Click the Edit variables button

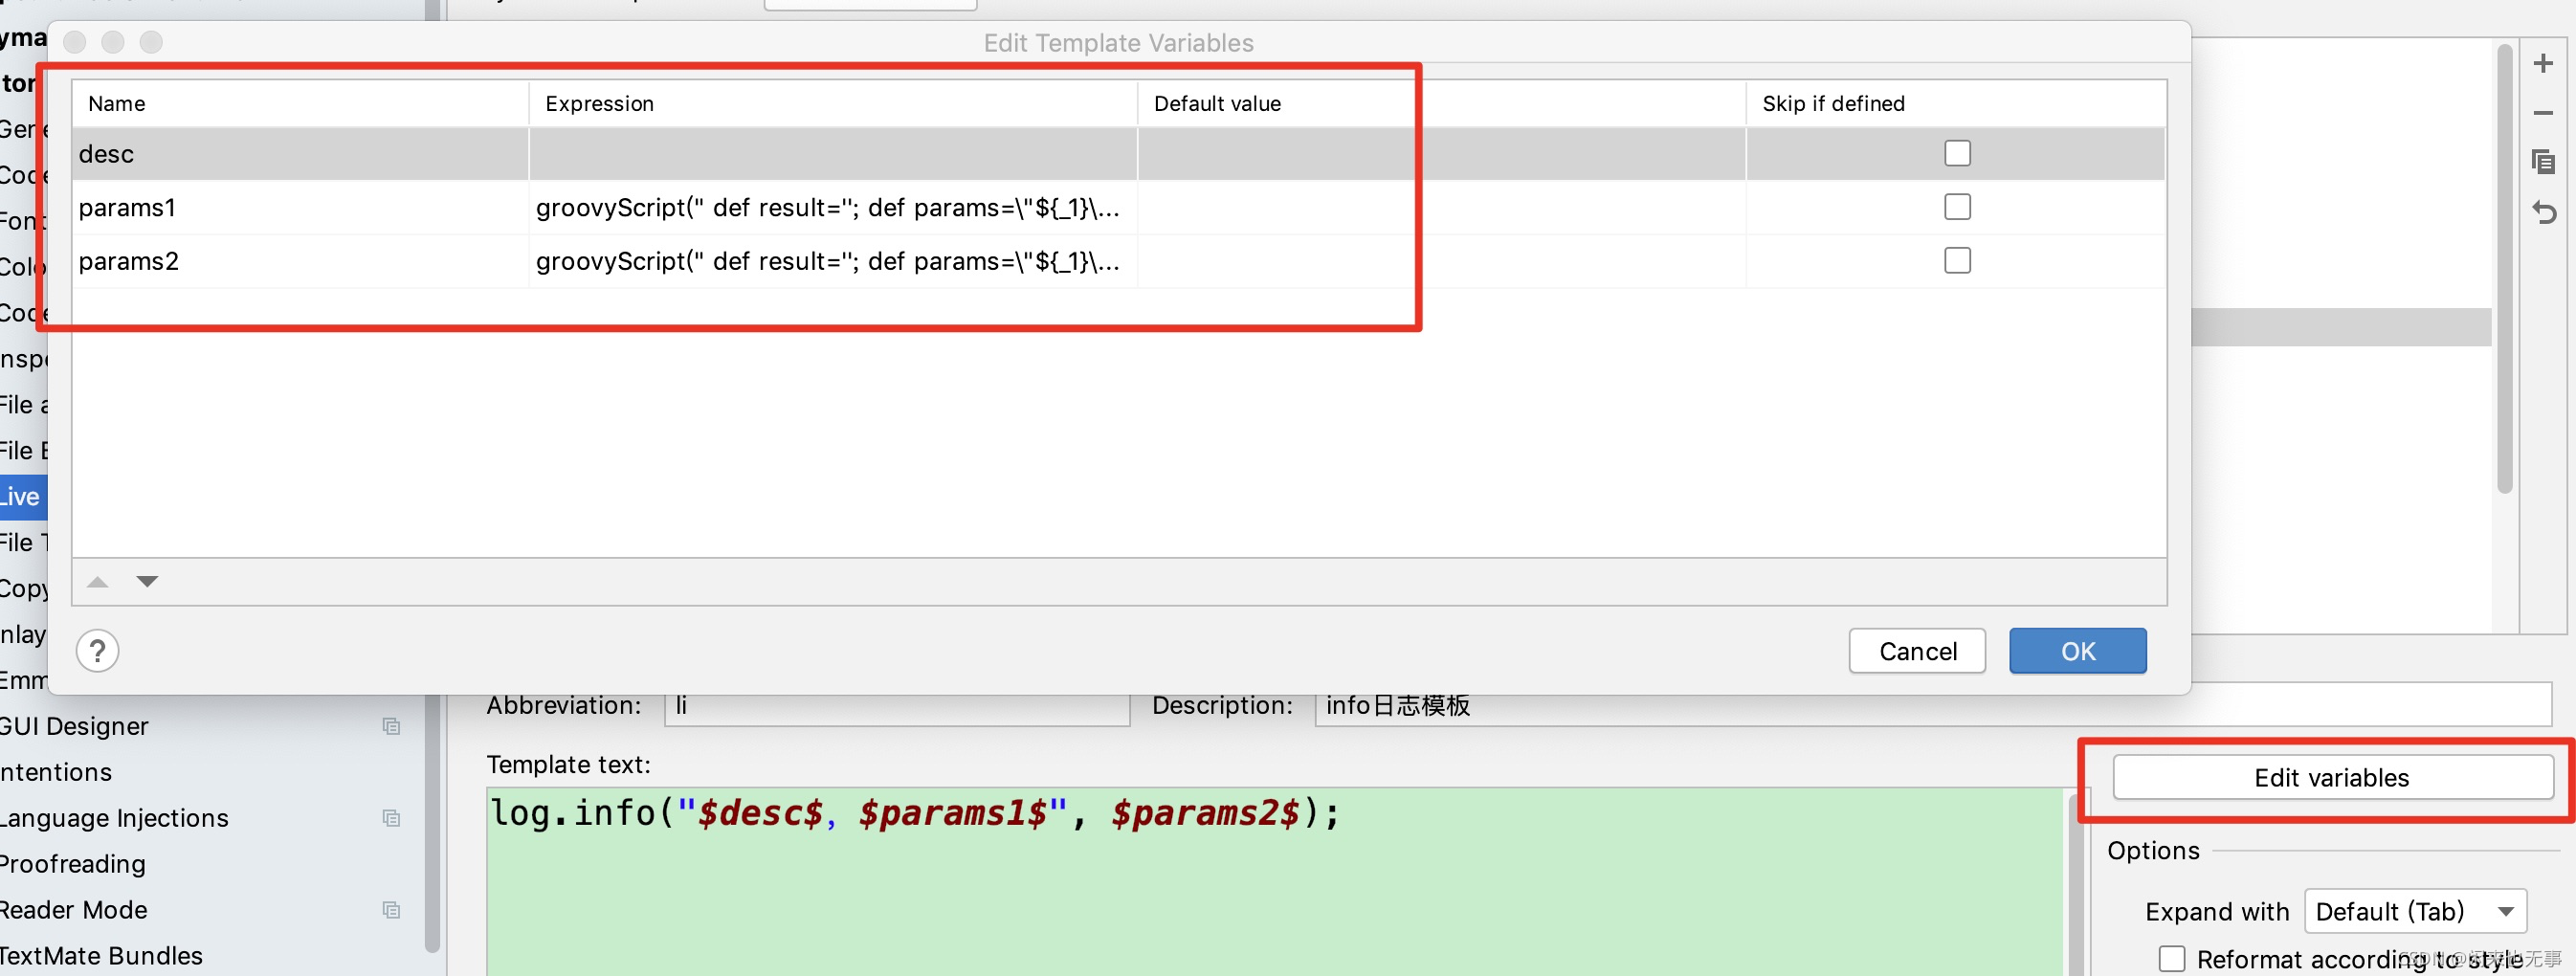(x=2331, y=777)
